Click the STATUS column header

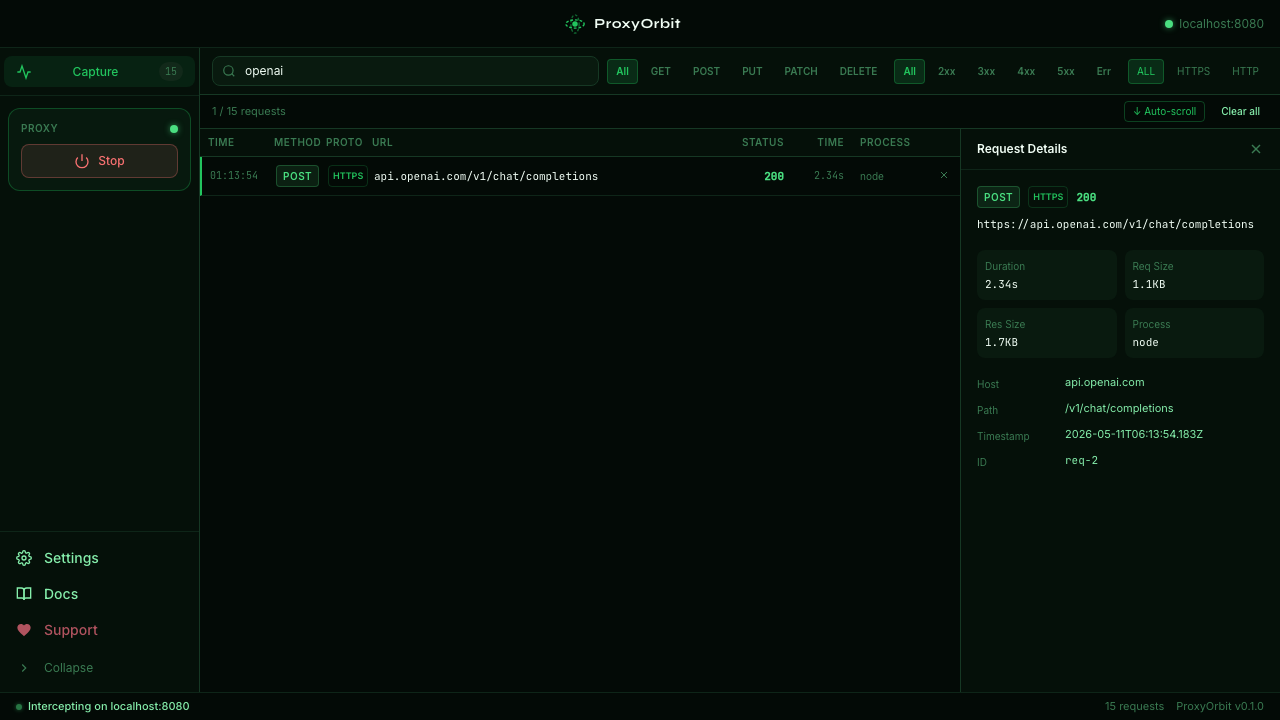click(763, 143)
